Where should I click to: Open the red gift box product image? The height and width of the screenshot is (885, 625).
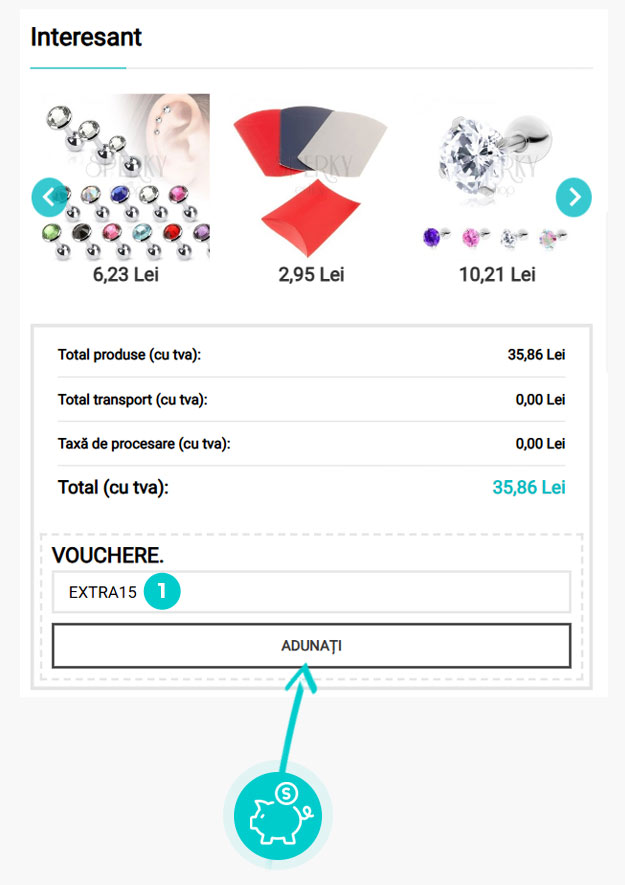pyautogui.click(x=311, y=175)
